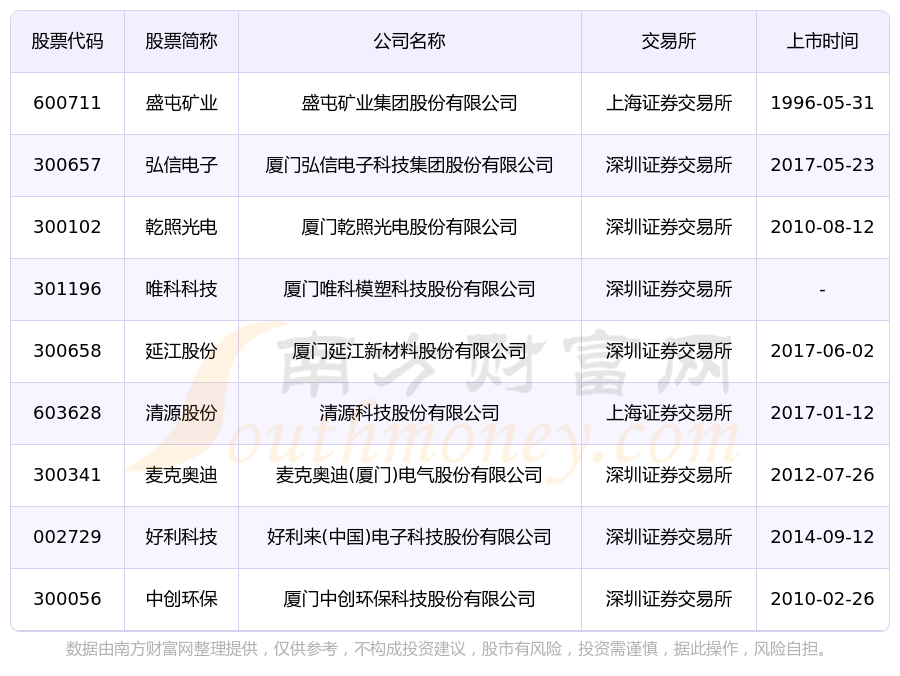Click stock name 中创环保
The height and width of the screenshot is (676, 900).
(181, 599)
